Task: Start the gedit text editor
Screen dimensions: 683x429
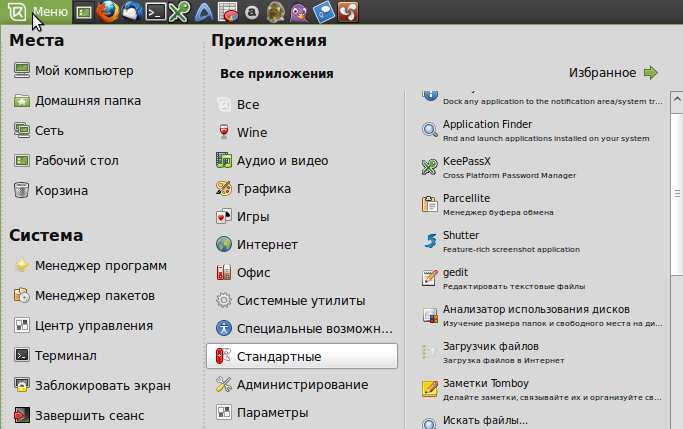Action: (455, 272)
